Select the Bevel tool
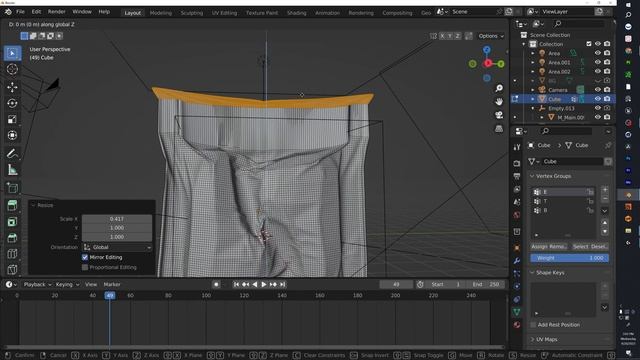Image resolution: width=640 pixels, height=360 pixels. tap(12, 238)
